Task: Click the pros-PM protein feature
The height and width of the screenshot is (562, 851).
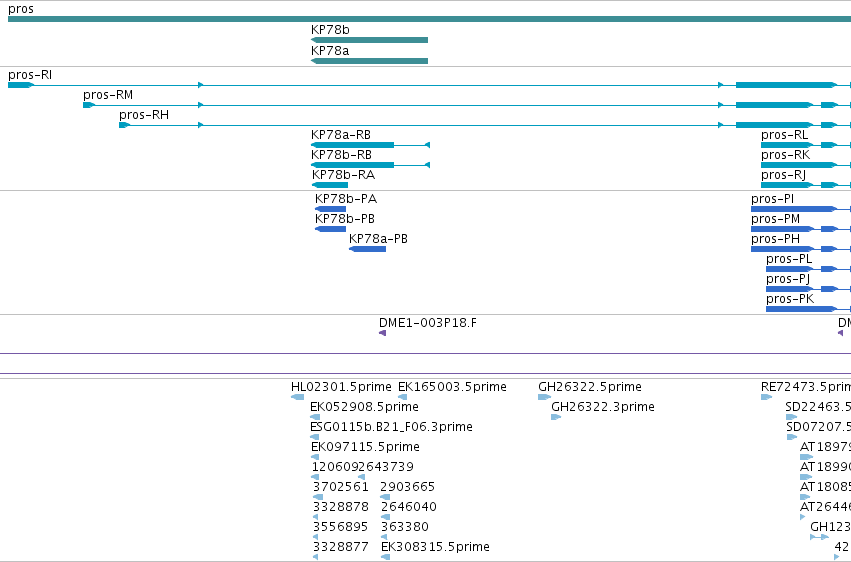Action: tap(801, 229)
